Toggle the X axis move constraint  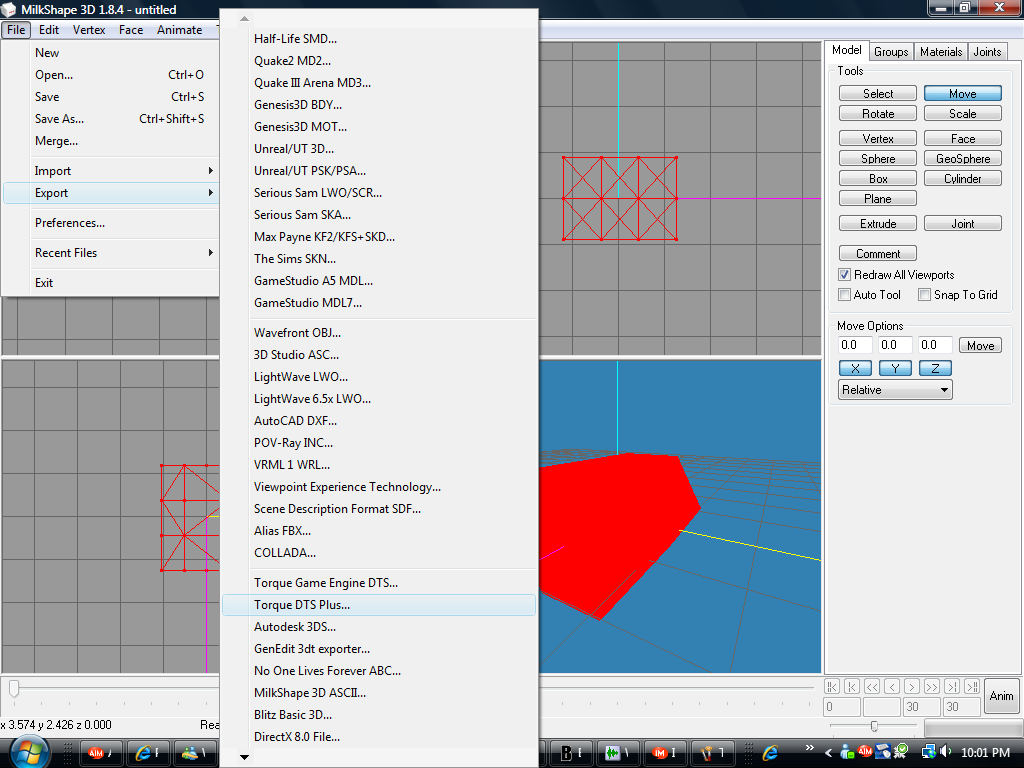coord(855,368)
